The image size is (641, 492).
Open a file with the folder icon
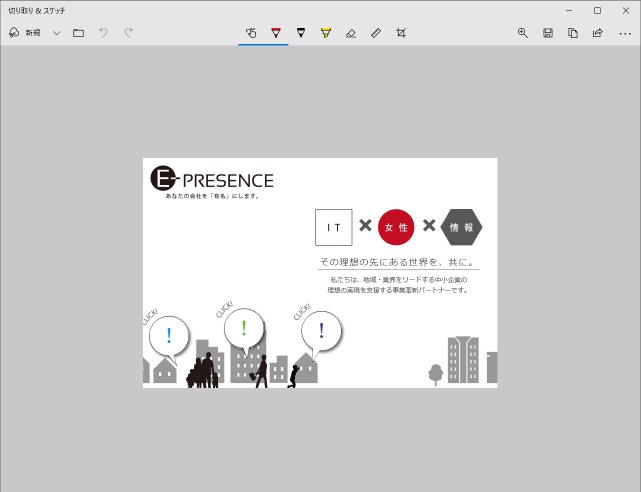[78, 33]
